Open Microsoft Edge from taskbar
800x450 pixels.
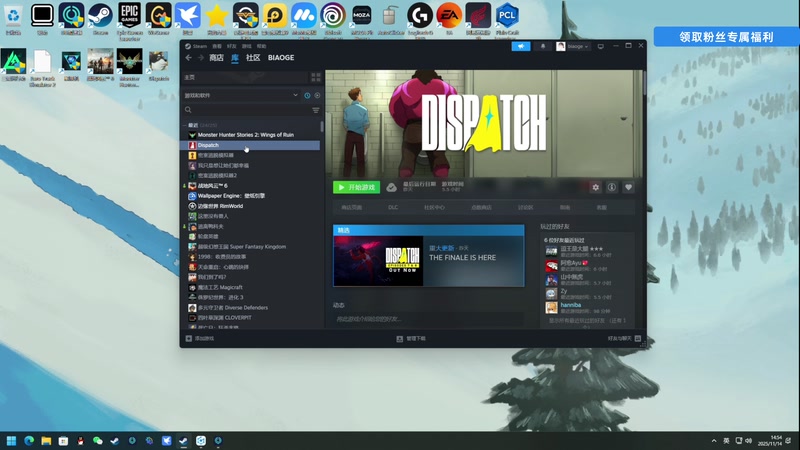29,440
